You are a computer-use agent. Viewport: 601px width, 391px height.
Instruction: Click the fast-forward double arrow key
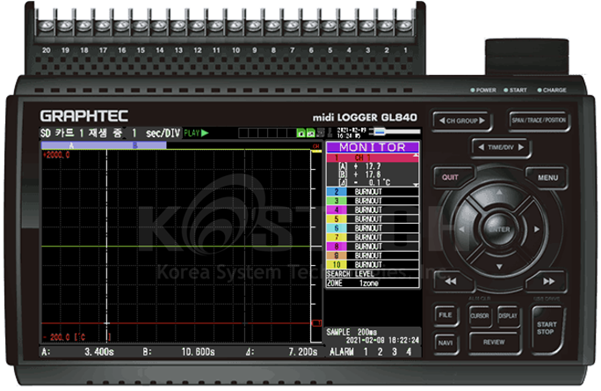[547, 281]
